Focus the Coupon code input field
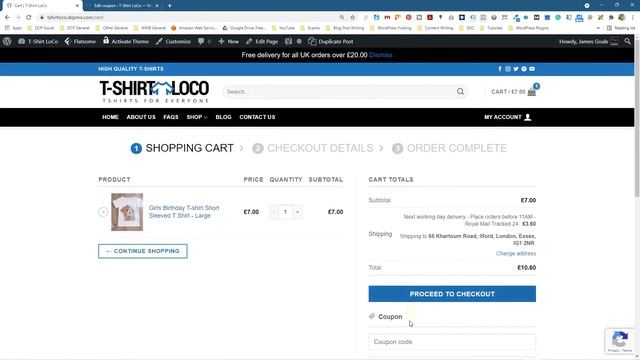Screen dimensions: 640x360 tap(452, 342)
